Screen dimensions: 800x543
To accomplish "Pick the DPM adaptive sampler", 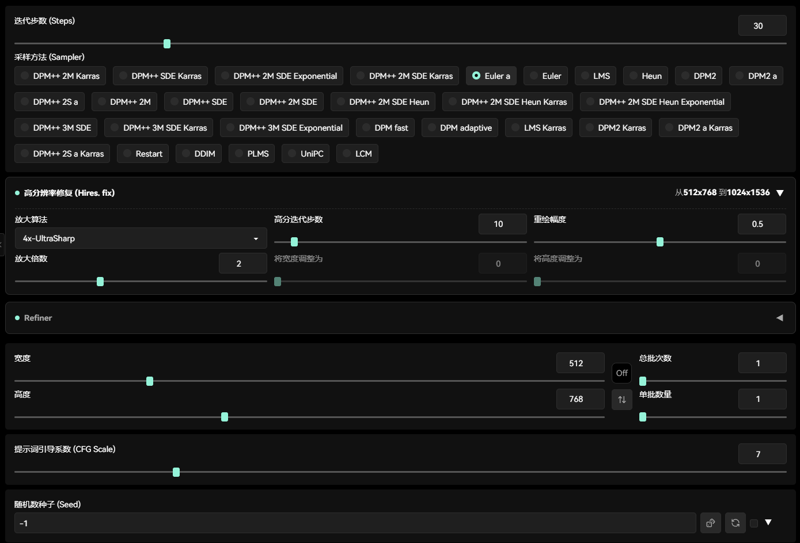I will coord(460,128).
